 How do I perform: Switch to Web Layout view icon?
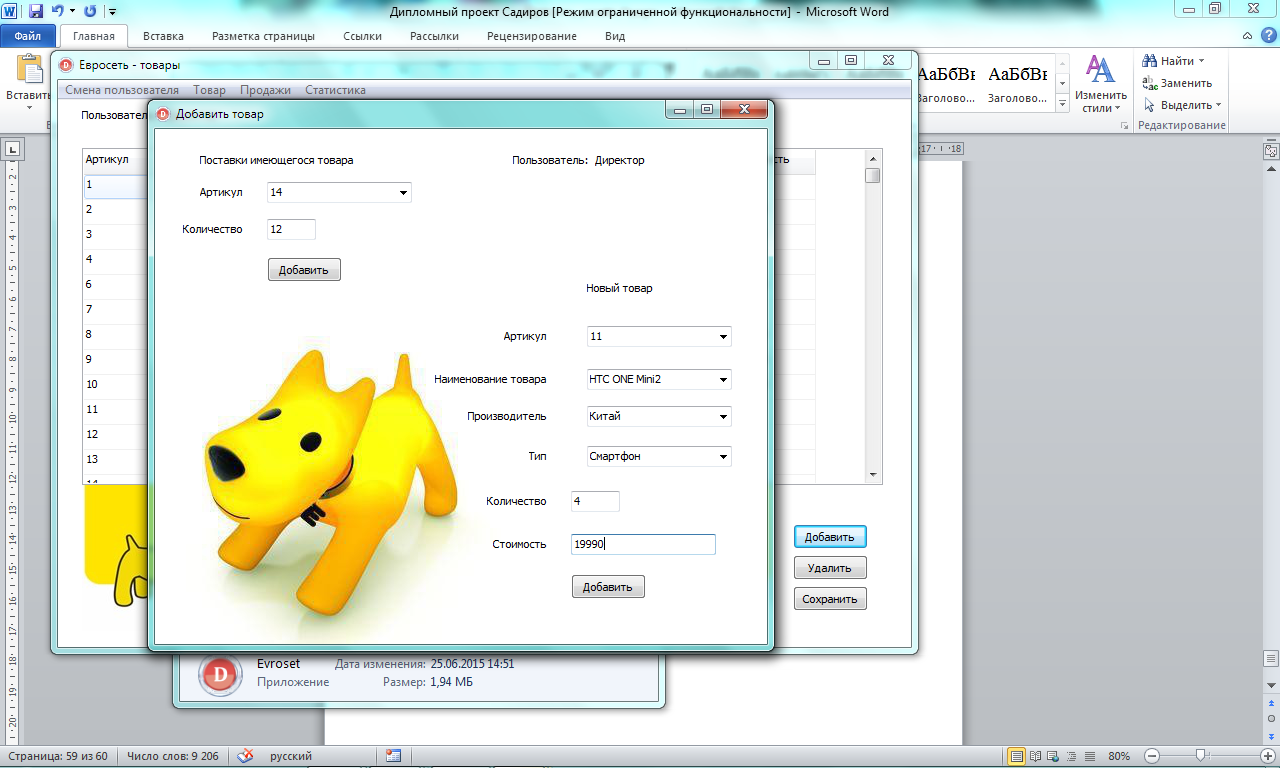tap(1053, 756)
